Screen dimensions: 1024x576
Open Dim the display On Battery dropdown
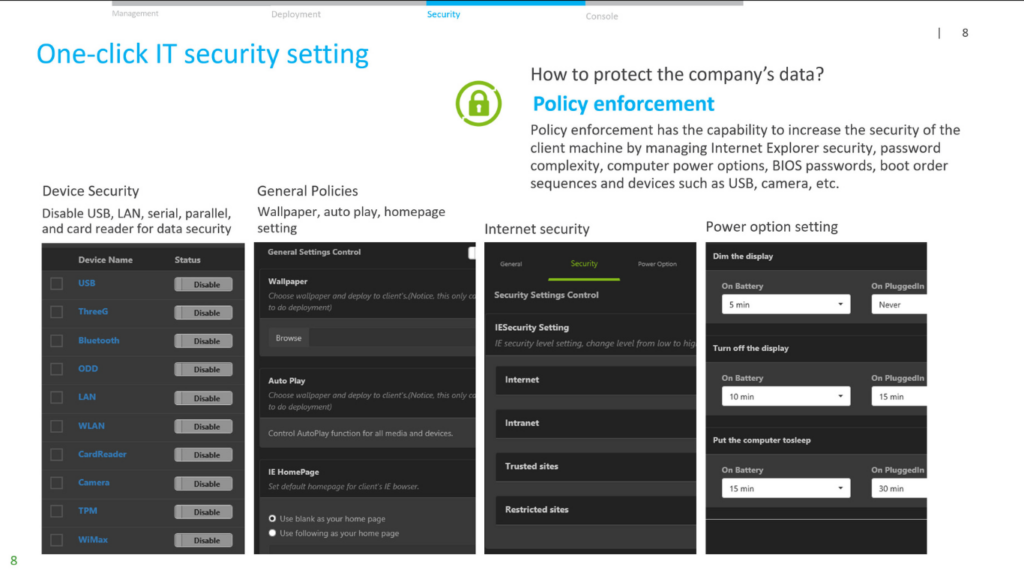tap(786, 304)
